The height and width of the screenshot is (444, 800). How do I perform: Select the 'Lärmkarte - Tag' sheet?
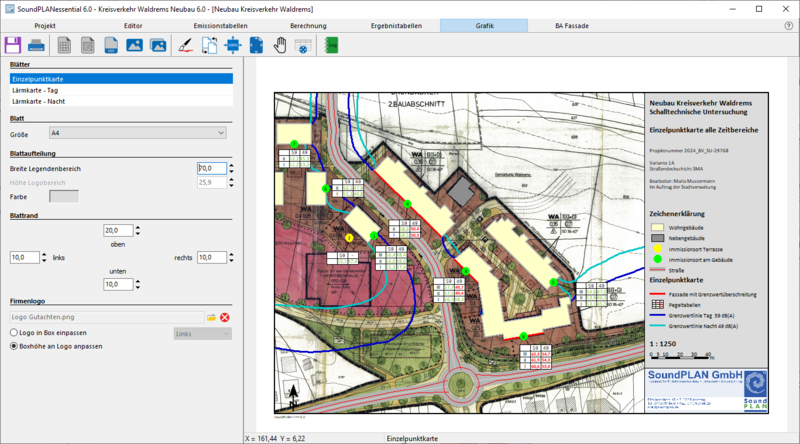[121, 90]
